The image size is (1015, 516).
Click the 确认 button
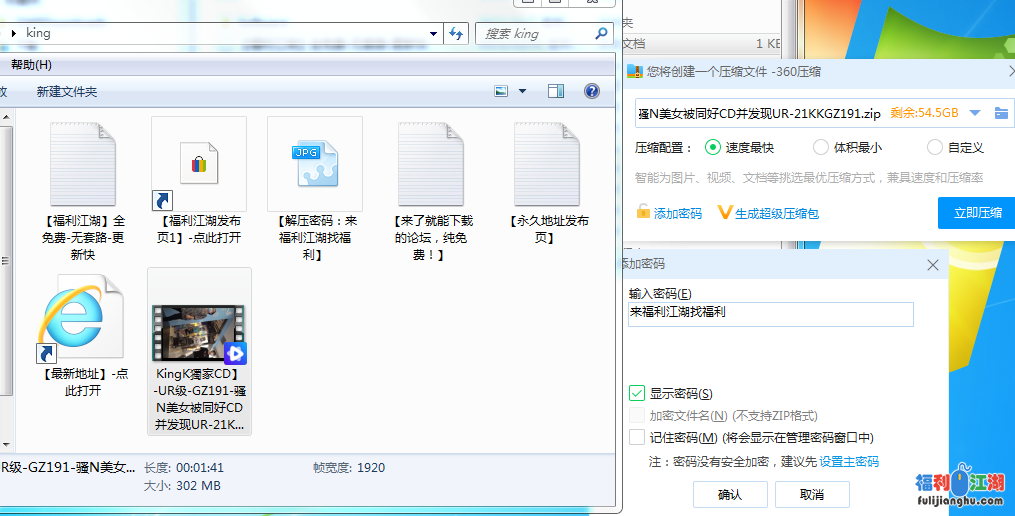730,495
